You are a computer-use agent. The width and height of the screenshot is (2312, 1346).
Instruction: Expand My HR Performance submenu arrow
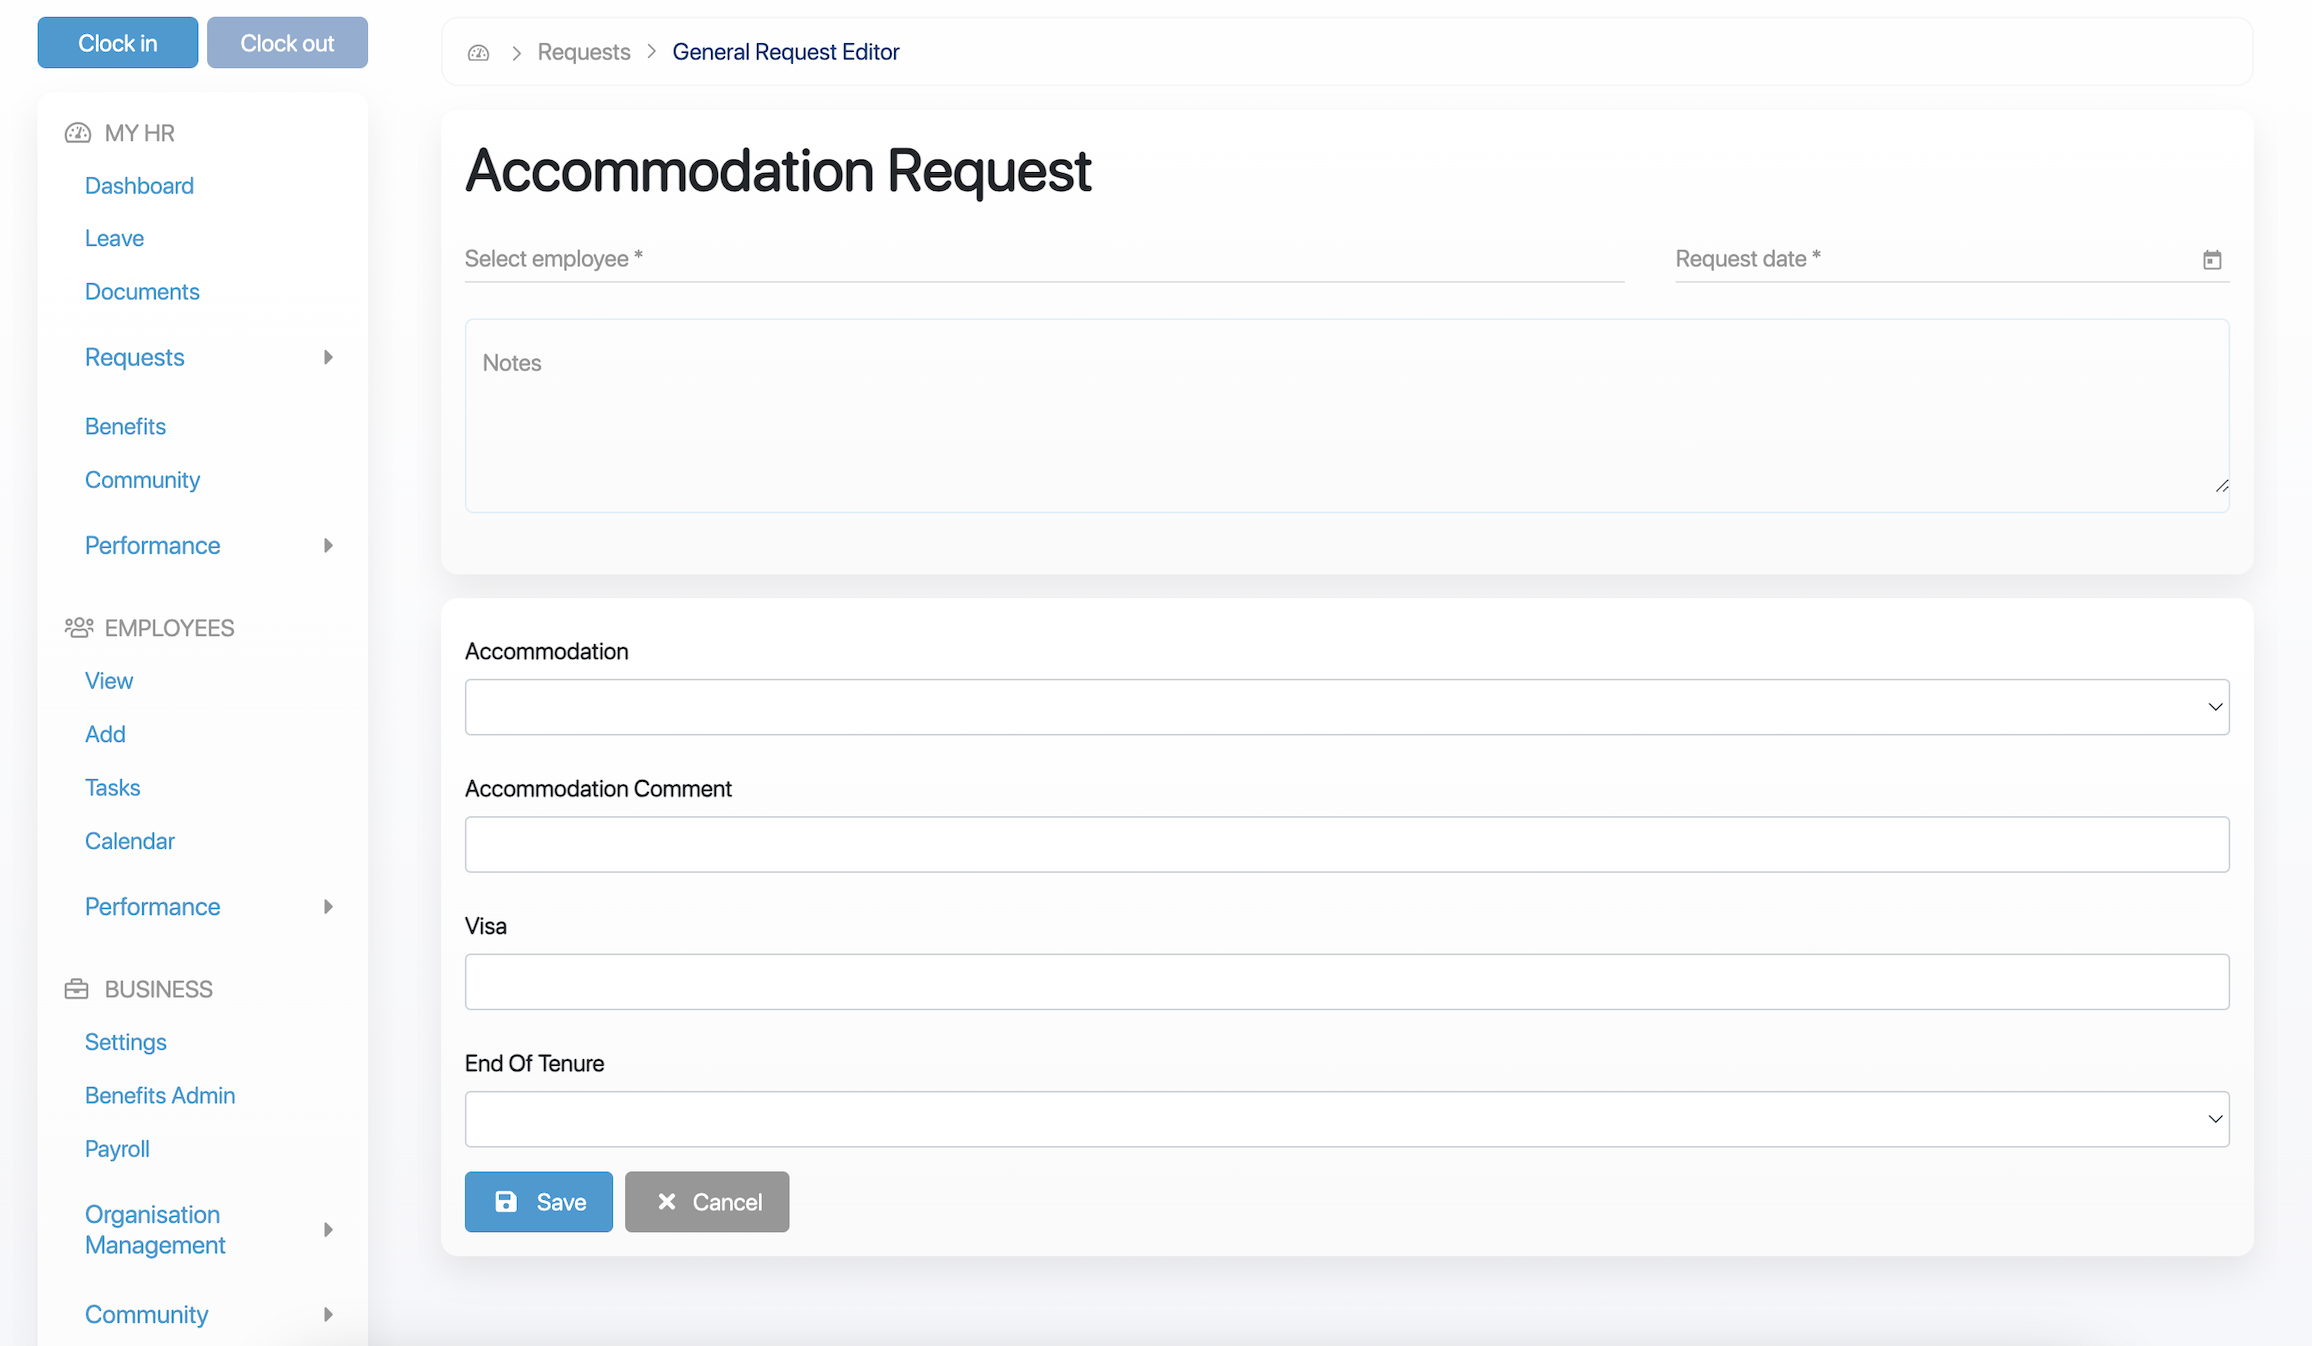328,545
